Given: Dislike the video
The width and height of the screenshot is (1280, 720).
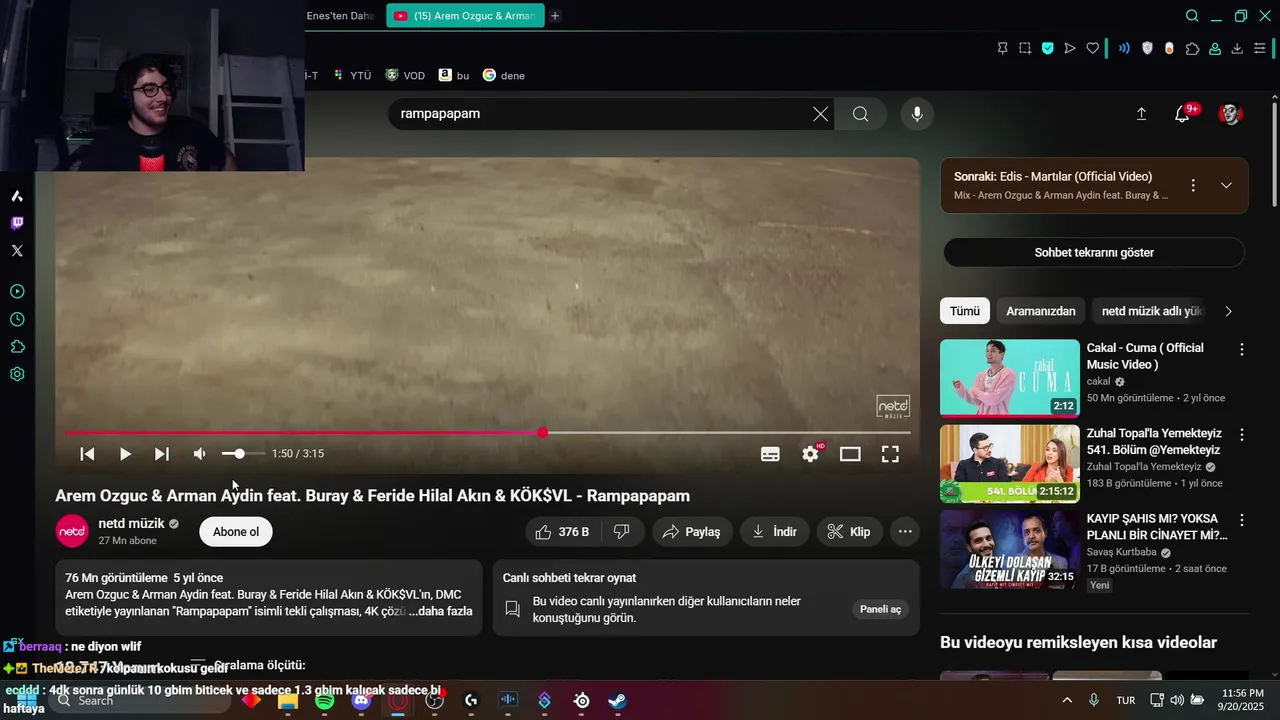Looking at the screenshot, I should (x=622, y=532).
